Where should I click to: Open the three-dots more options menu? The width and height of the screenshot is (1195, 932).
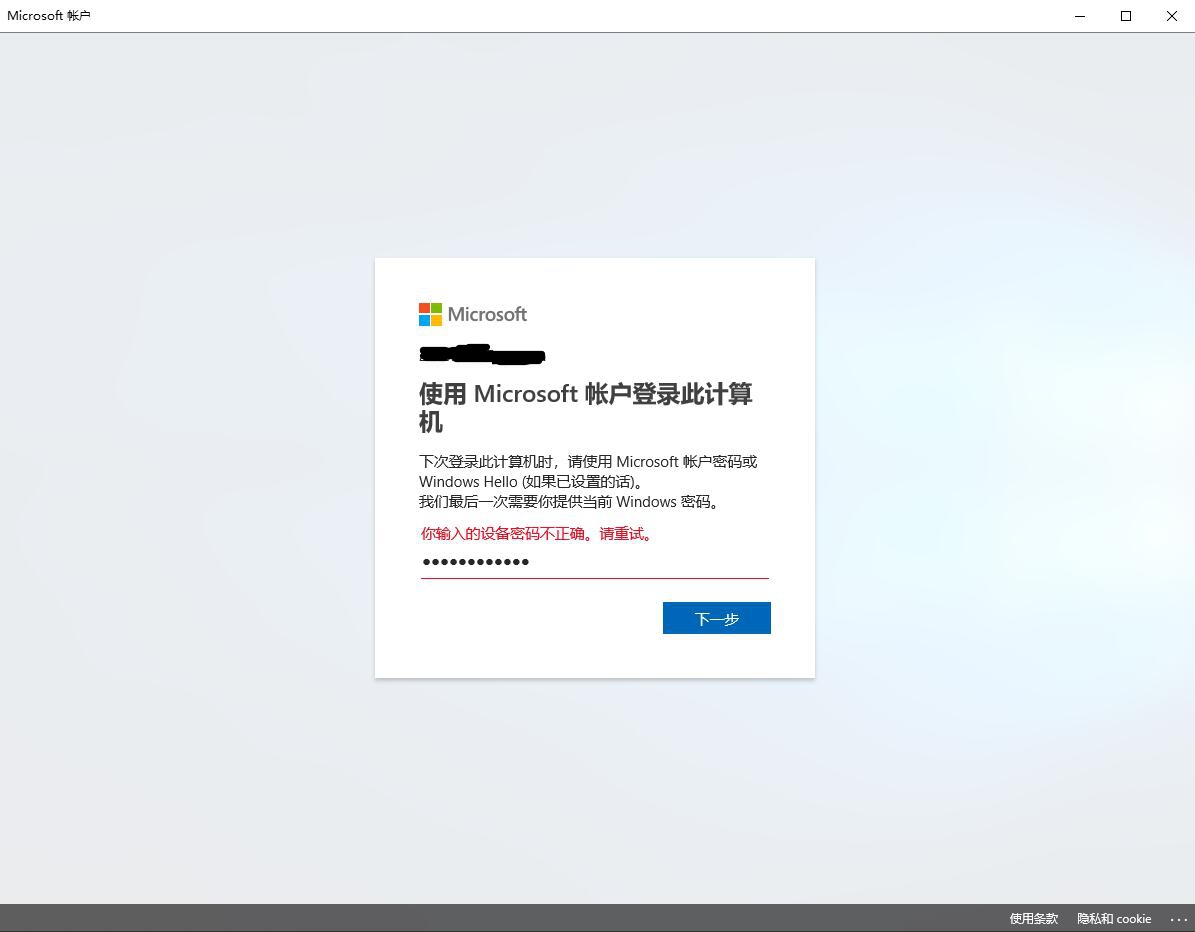pos(1178,919)
